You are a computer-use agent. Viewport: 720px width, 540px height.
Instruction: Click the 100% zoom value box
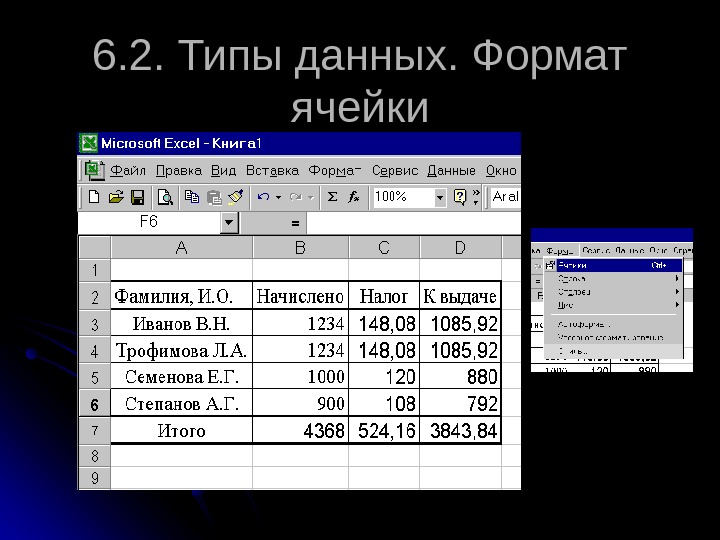403,197
